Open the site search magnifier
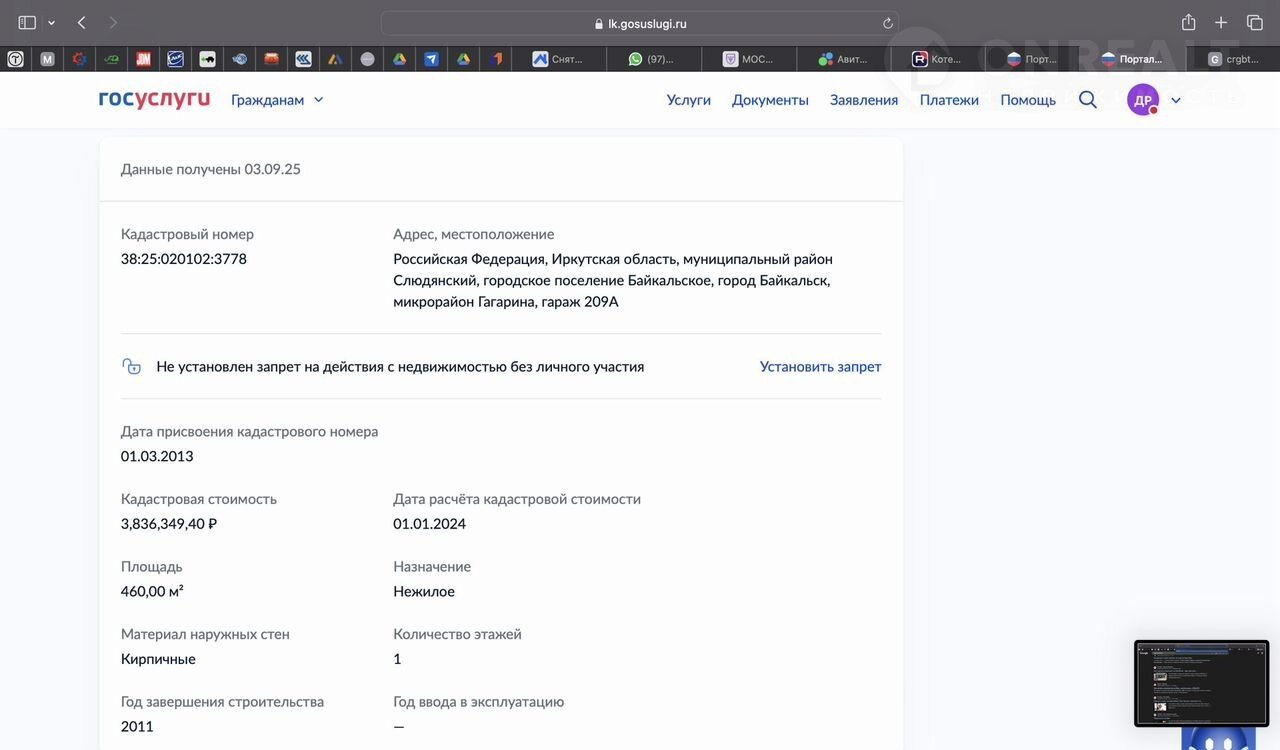Image resolution: width=1280 pixels, height=750 pixels. (x=1088, y=99)
